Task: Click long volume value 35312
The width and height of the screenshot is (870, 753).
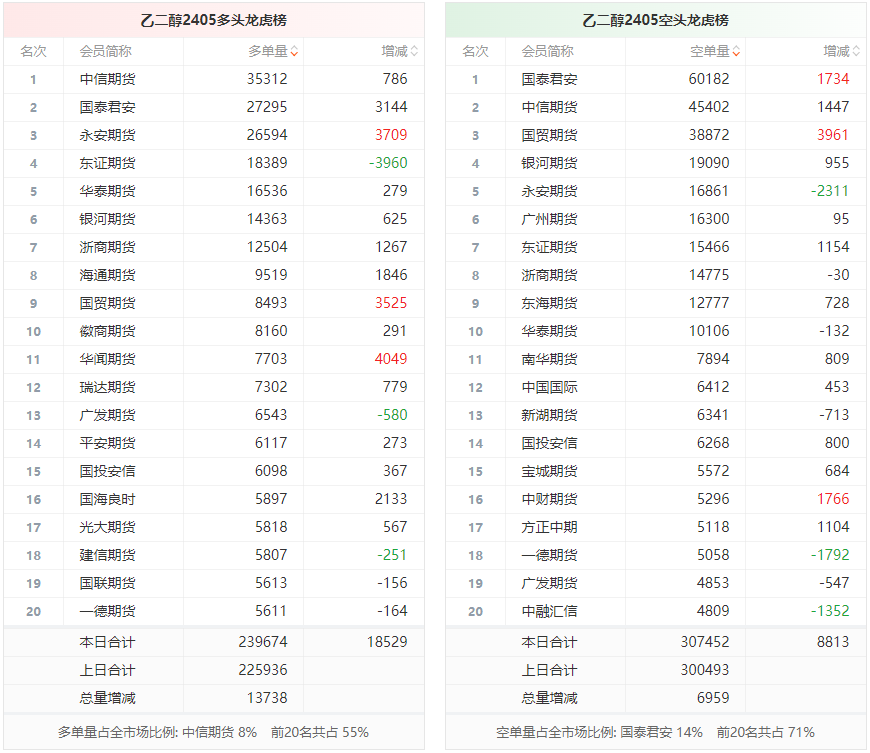Action: point(267,79)
